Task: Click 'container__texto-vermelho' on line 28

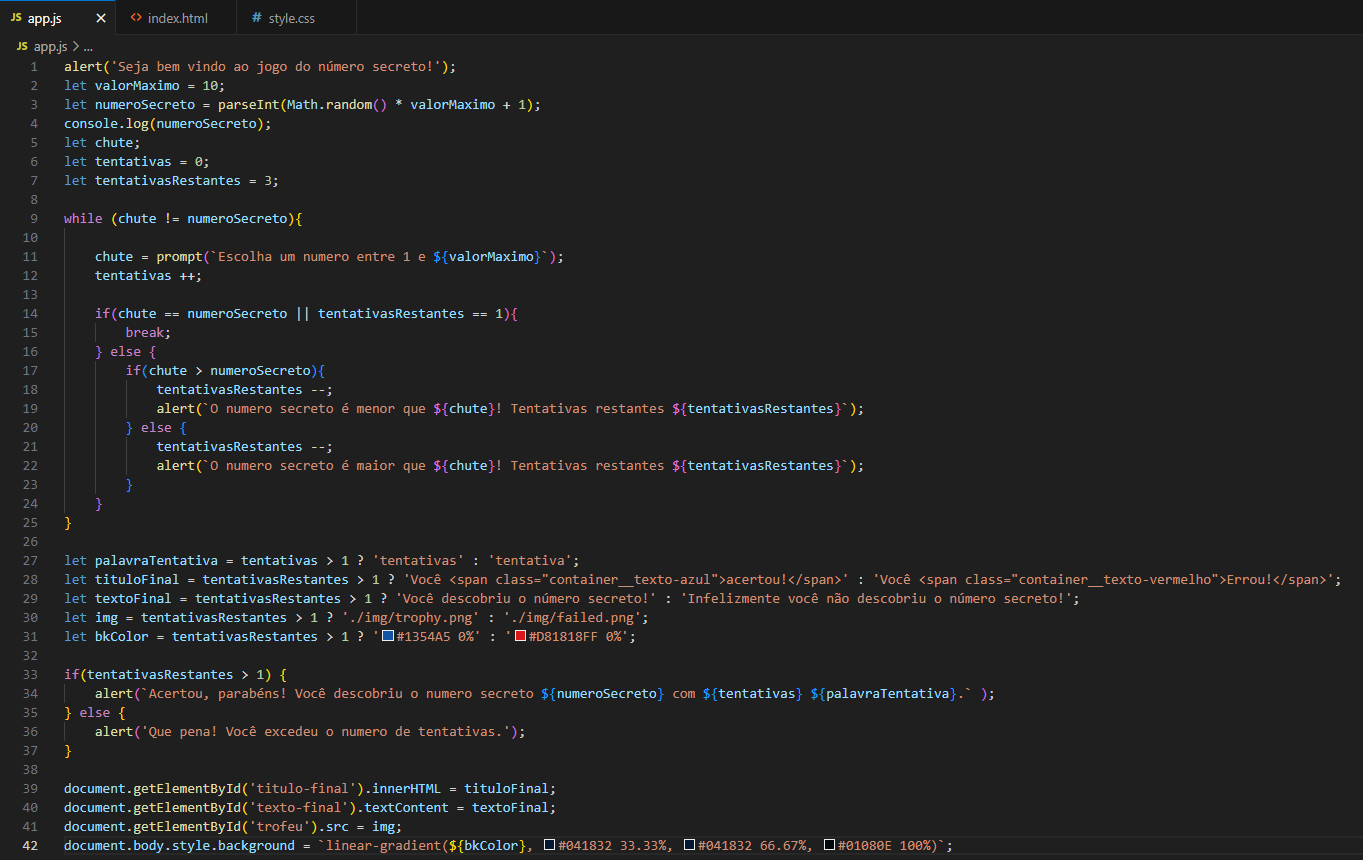Action: pos(1112,579)
